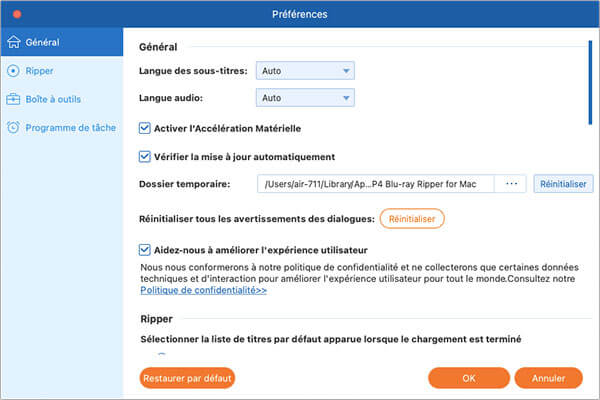This screenshot has height=400, width=600.
Task: Expand the Langue audio dropdown
Action: coord(305,98)
